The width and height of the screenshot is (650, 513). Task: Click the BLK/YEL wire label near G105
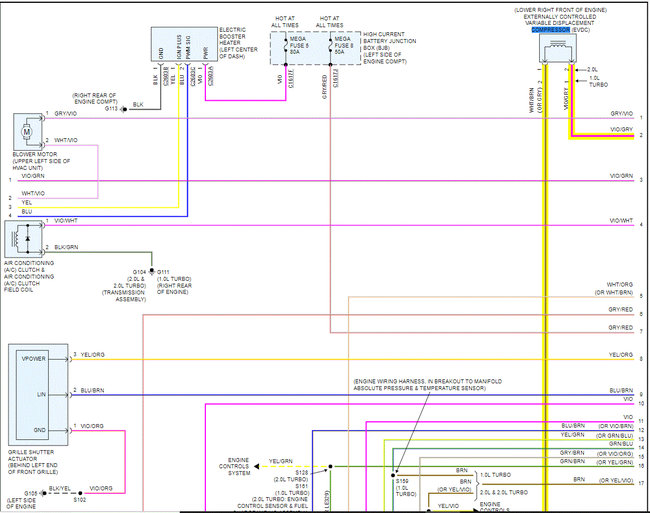(x=60, y=489)
